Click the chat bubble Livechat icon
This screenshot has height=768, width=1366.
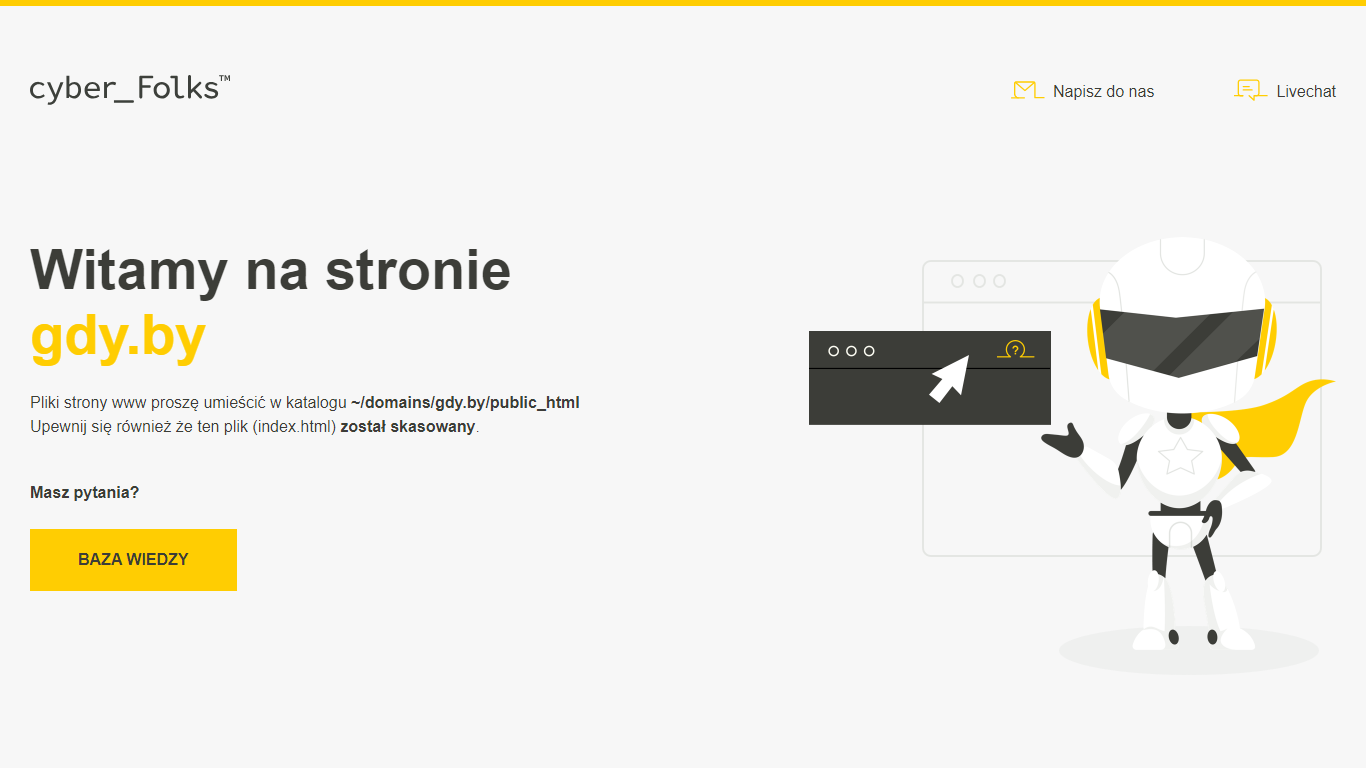click(x=1251, y=91)
